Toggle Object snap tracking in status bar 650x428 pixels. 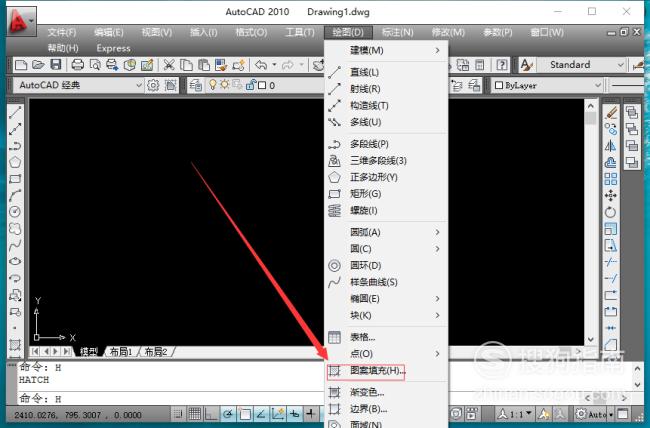point(261,413)
